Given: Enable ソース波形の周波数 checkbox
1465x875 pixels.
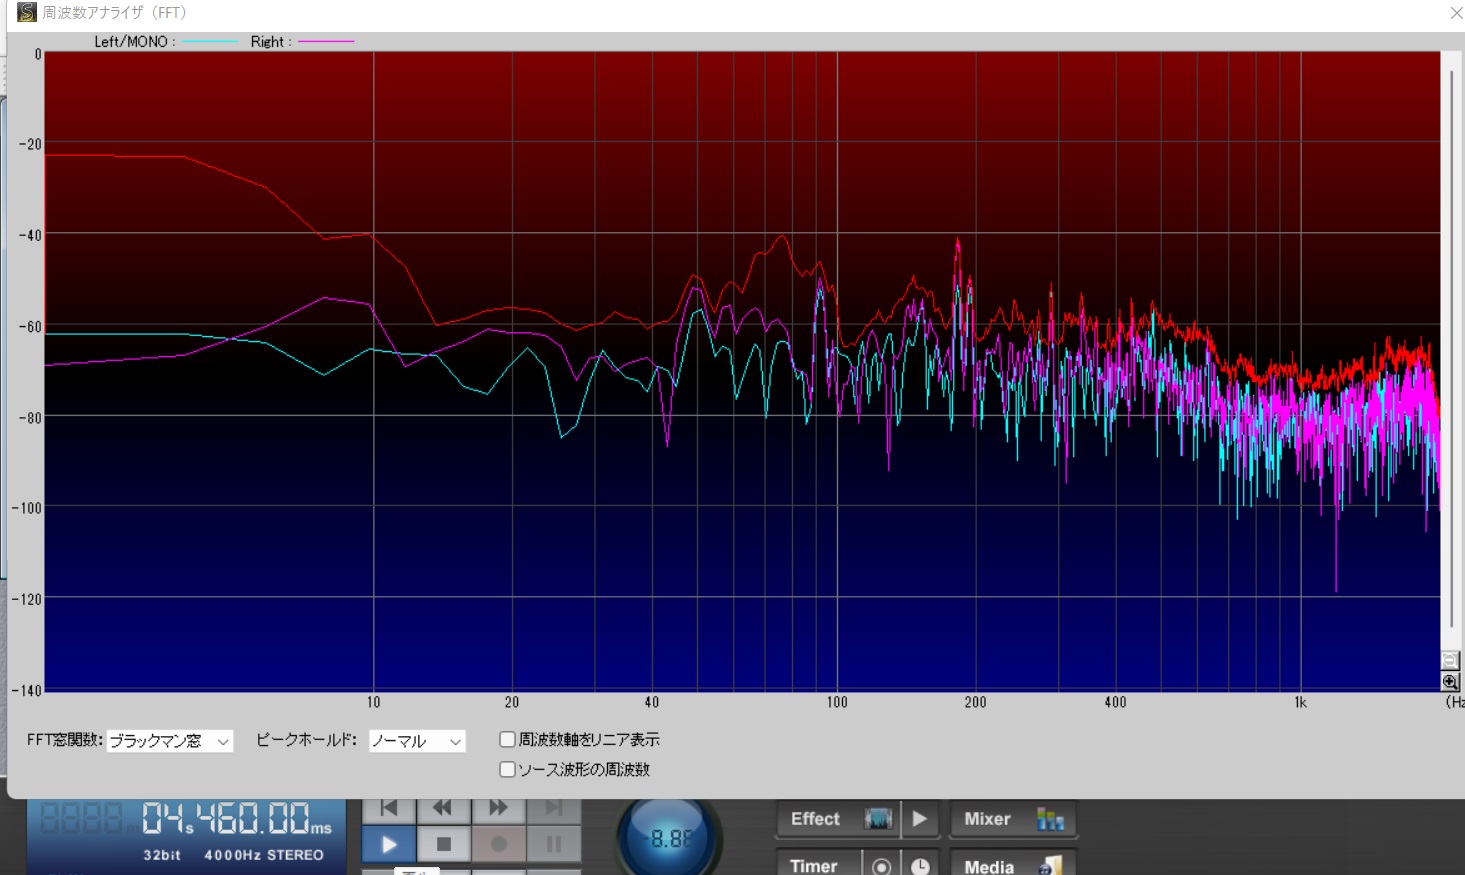Looking at the screenshot, I should (x=507, y=770).
